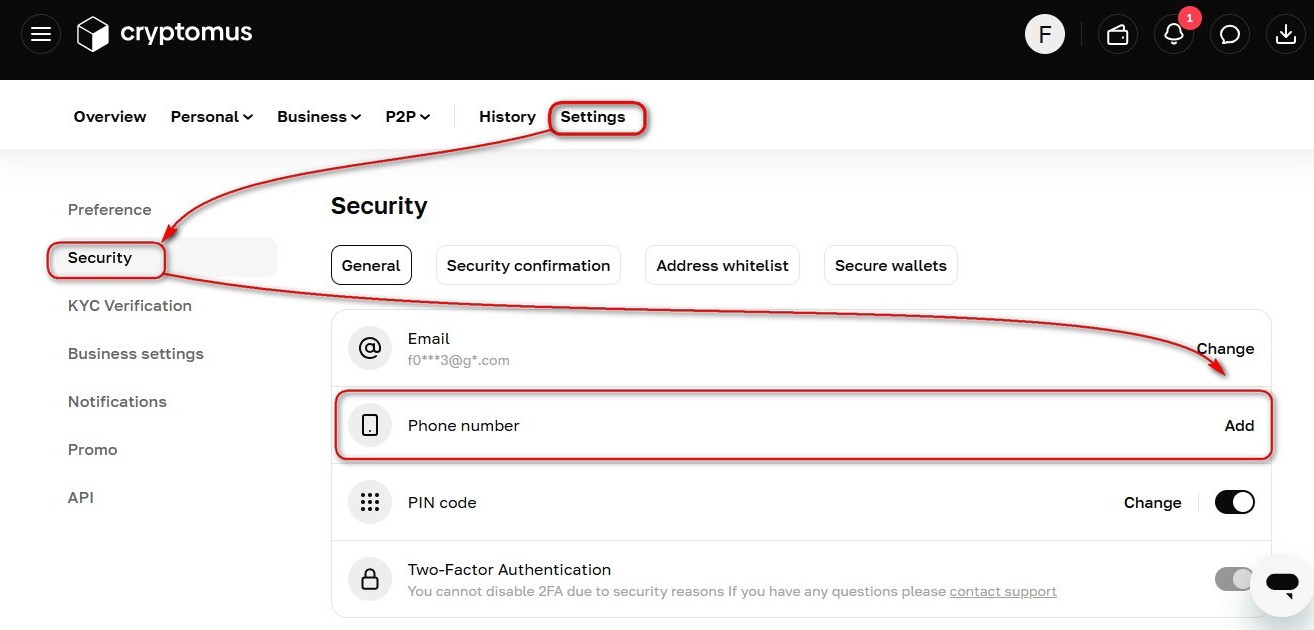Click the Cryptomus cube logo
The height and width of the screenshot is (630, 1314).
coord(93,34)
